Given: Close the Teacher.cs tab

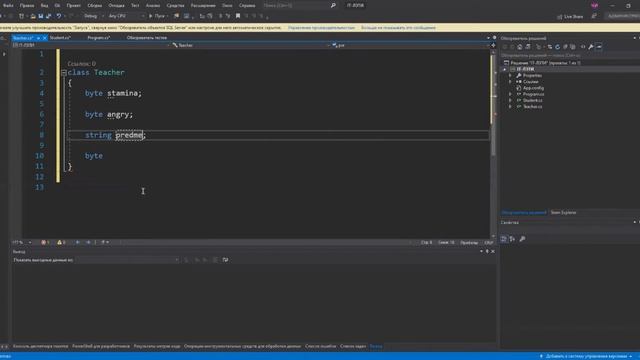Looking at the screenshot, I should pyautogui.click(x=44, y=38).
